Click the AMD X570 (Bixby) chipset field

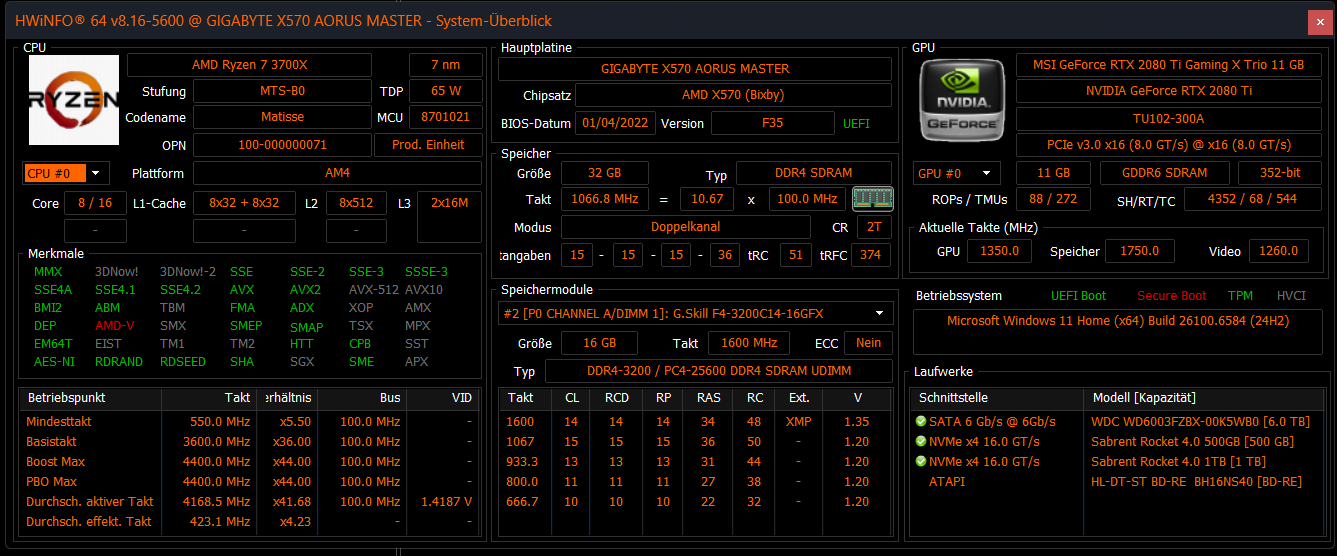point(733,95)
